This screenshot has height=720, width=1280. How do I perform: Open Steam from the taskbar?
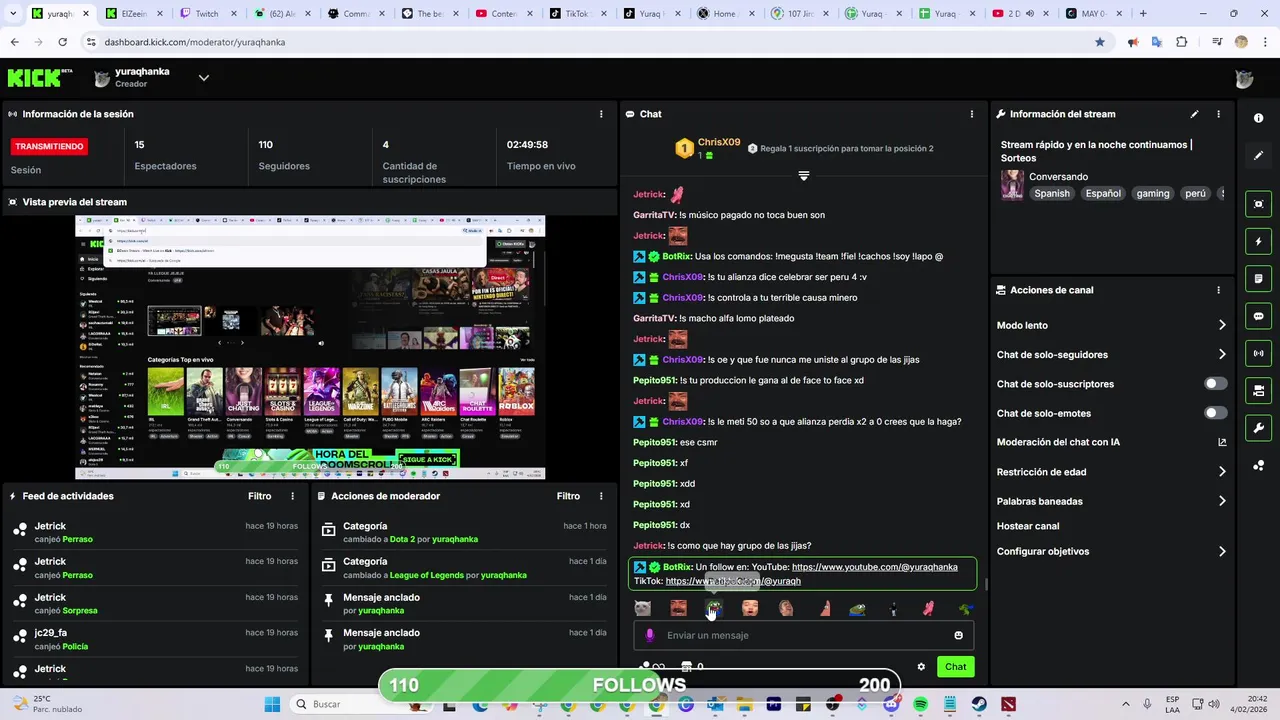point(979,704)
